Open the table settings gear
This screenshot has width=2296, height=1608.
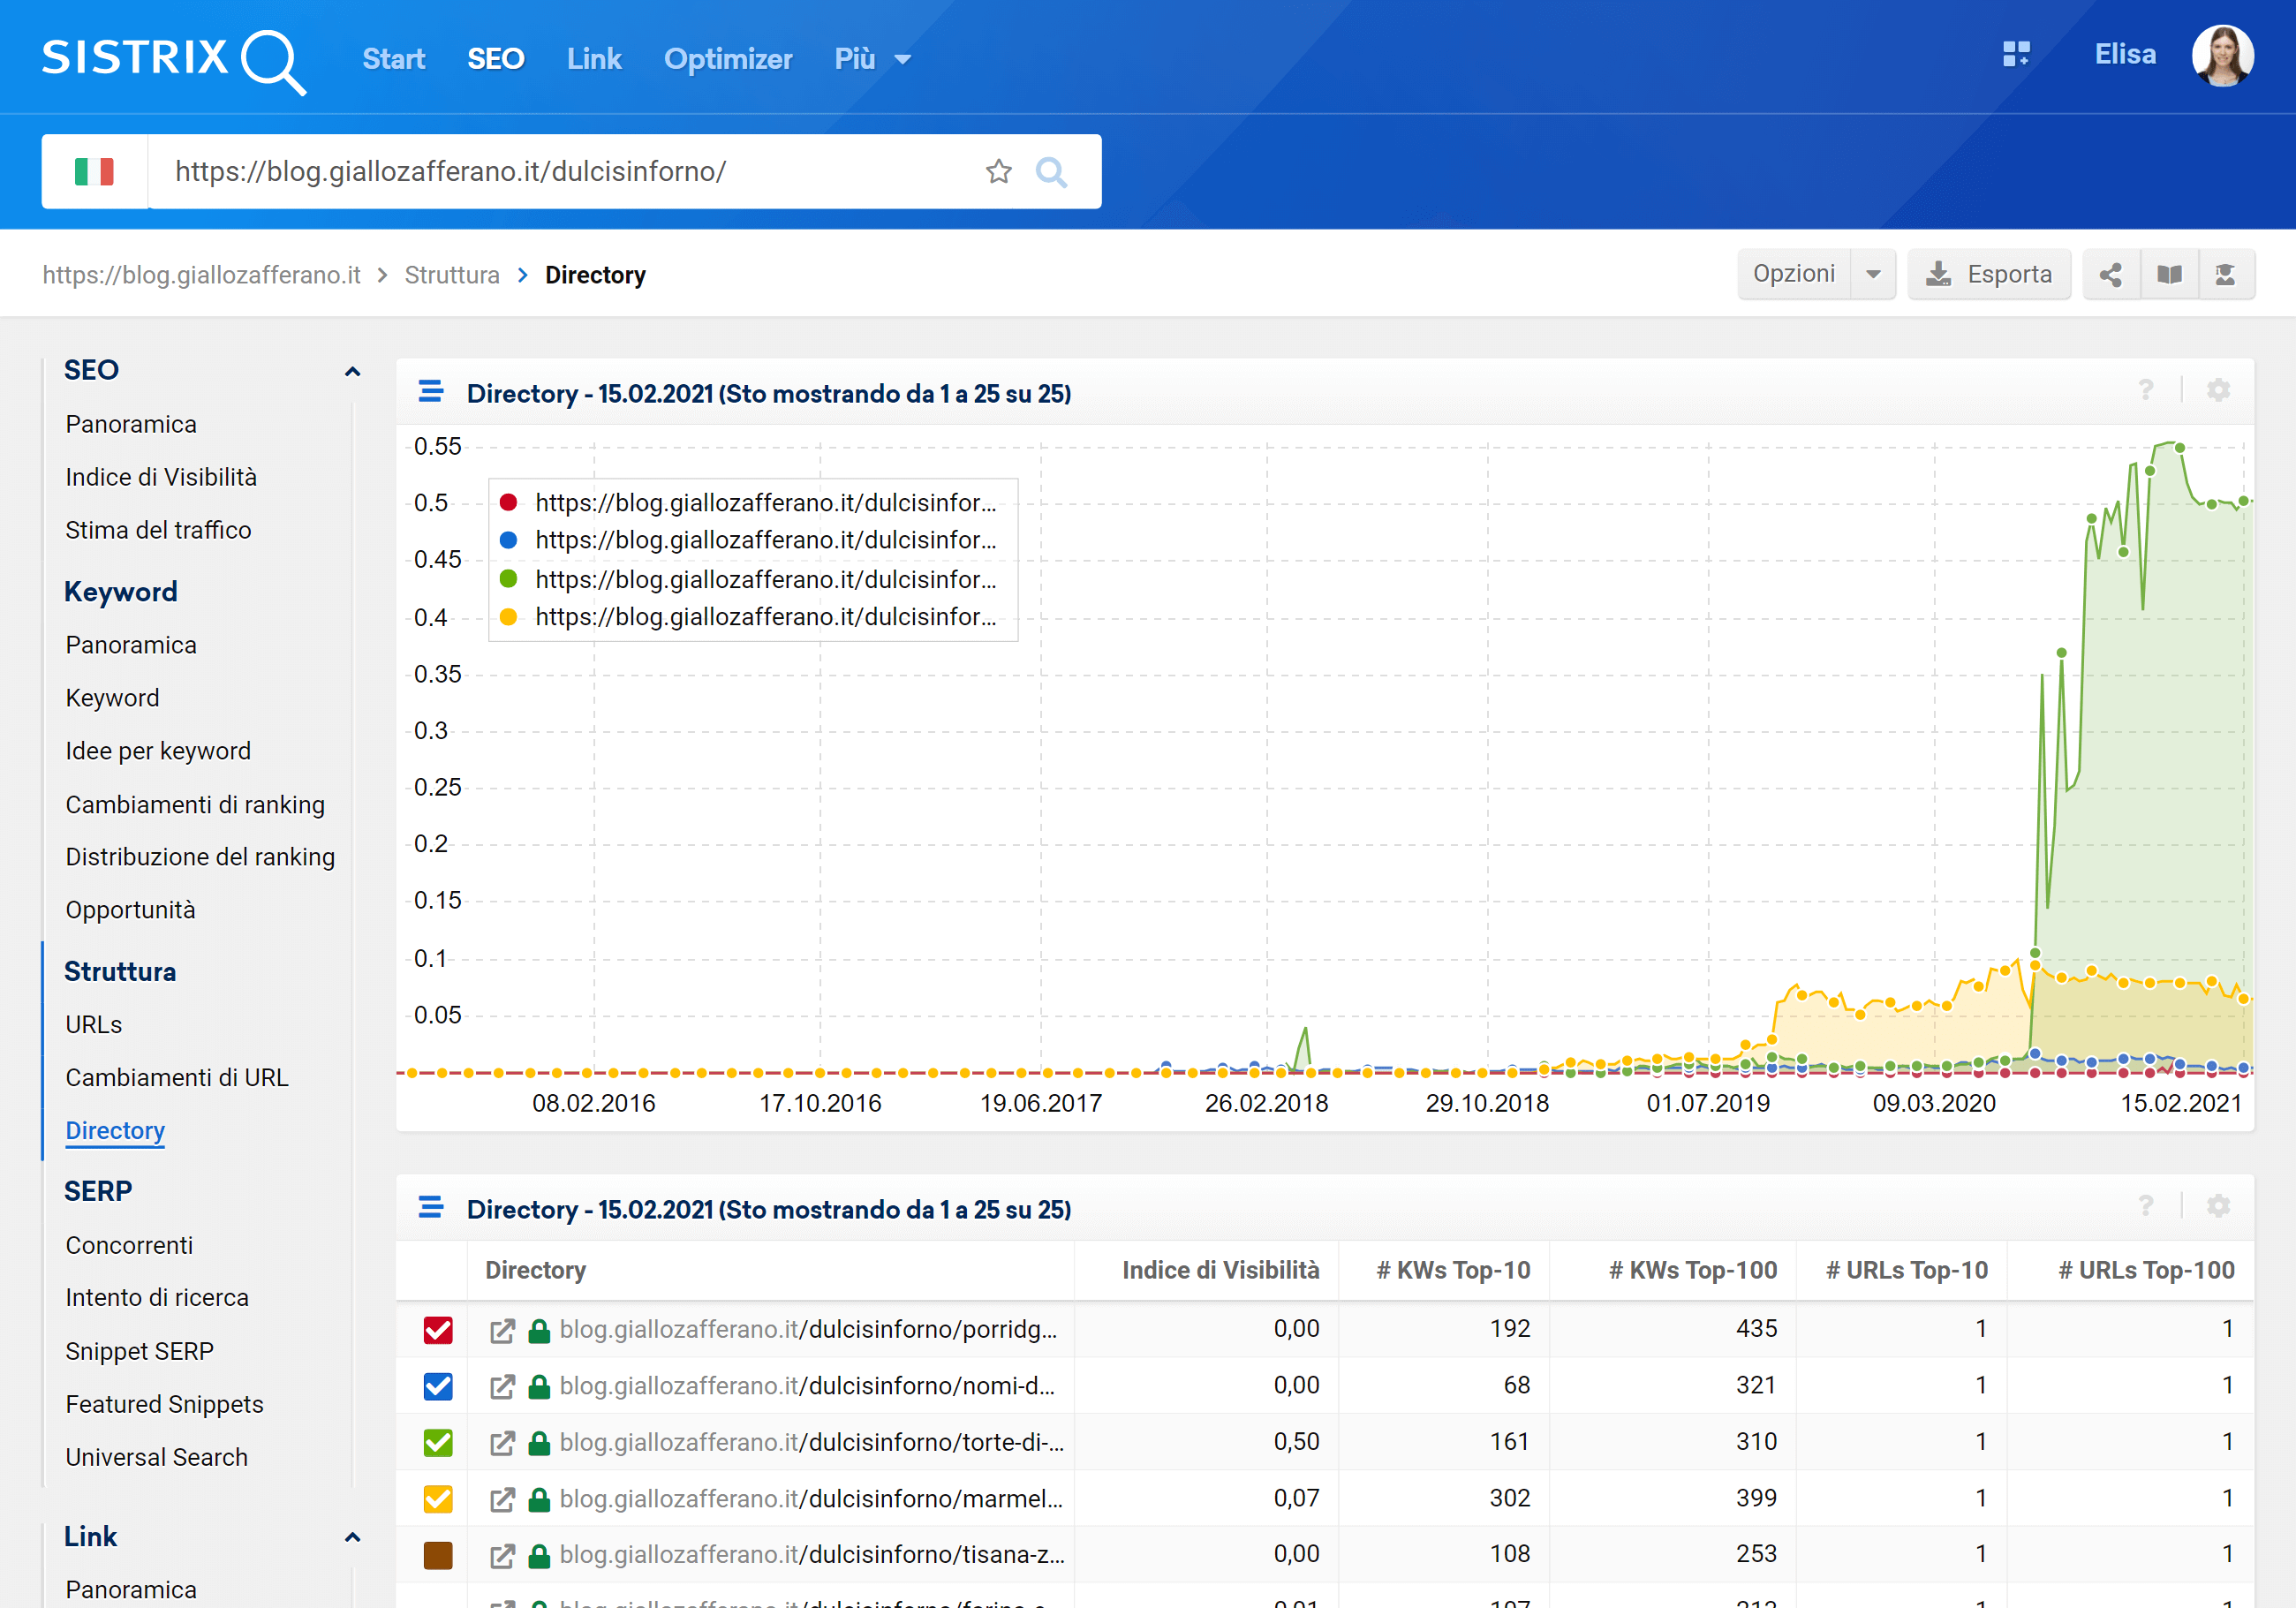pyautogui.click(x=2218, y=1206)
